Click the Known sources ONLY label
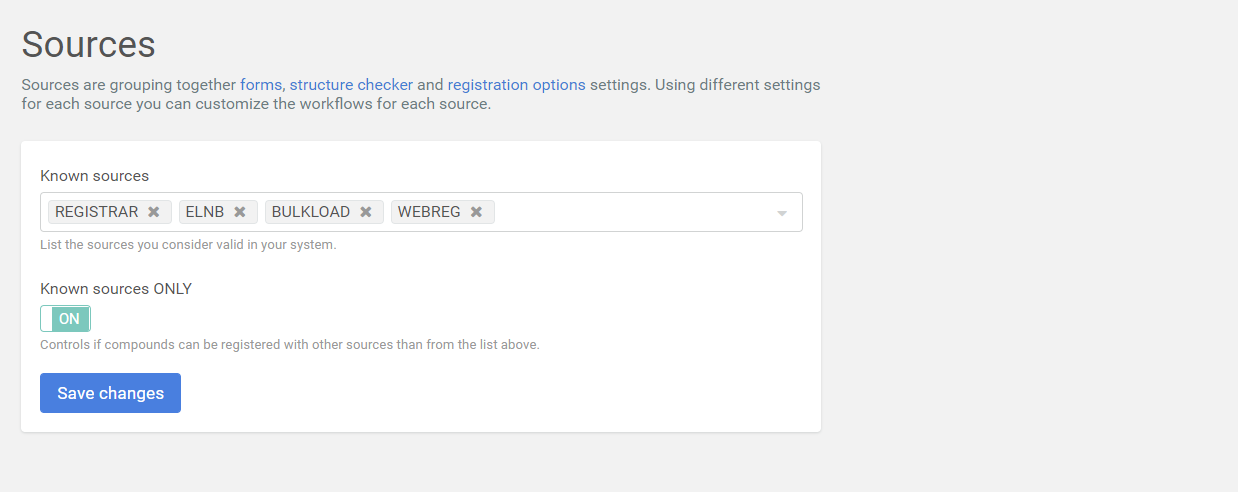The image size is (1238, 492). point(116,289)
